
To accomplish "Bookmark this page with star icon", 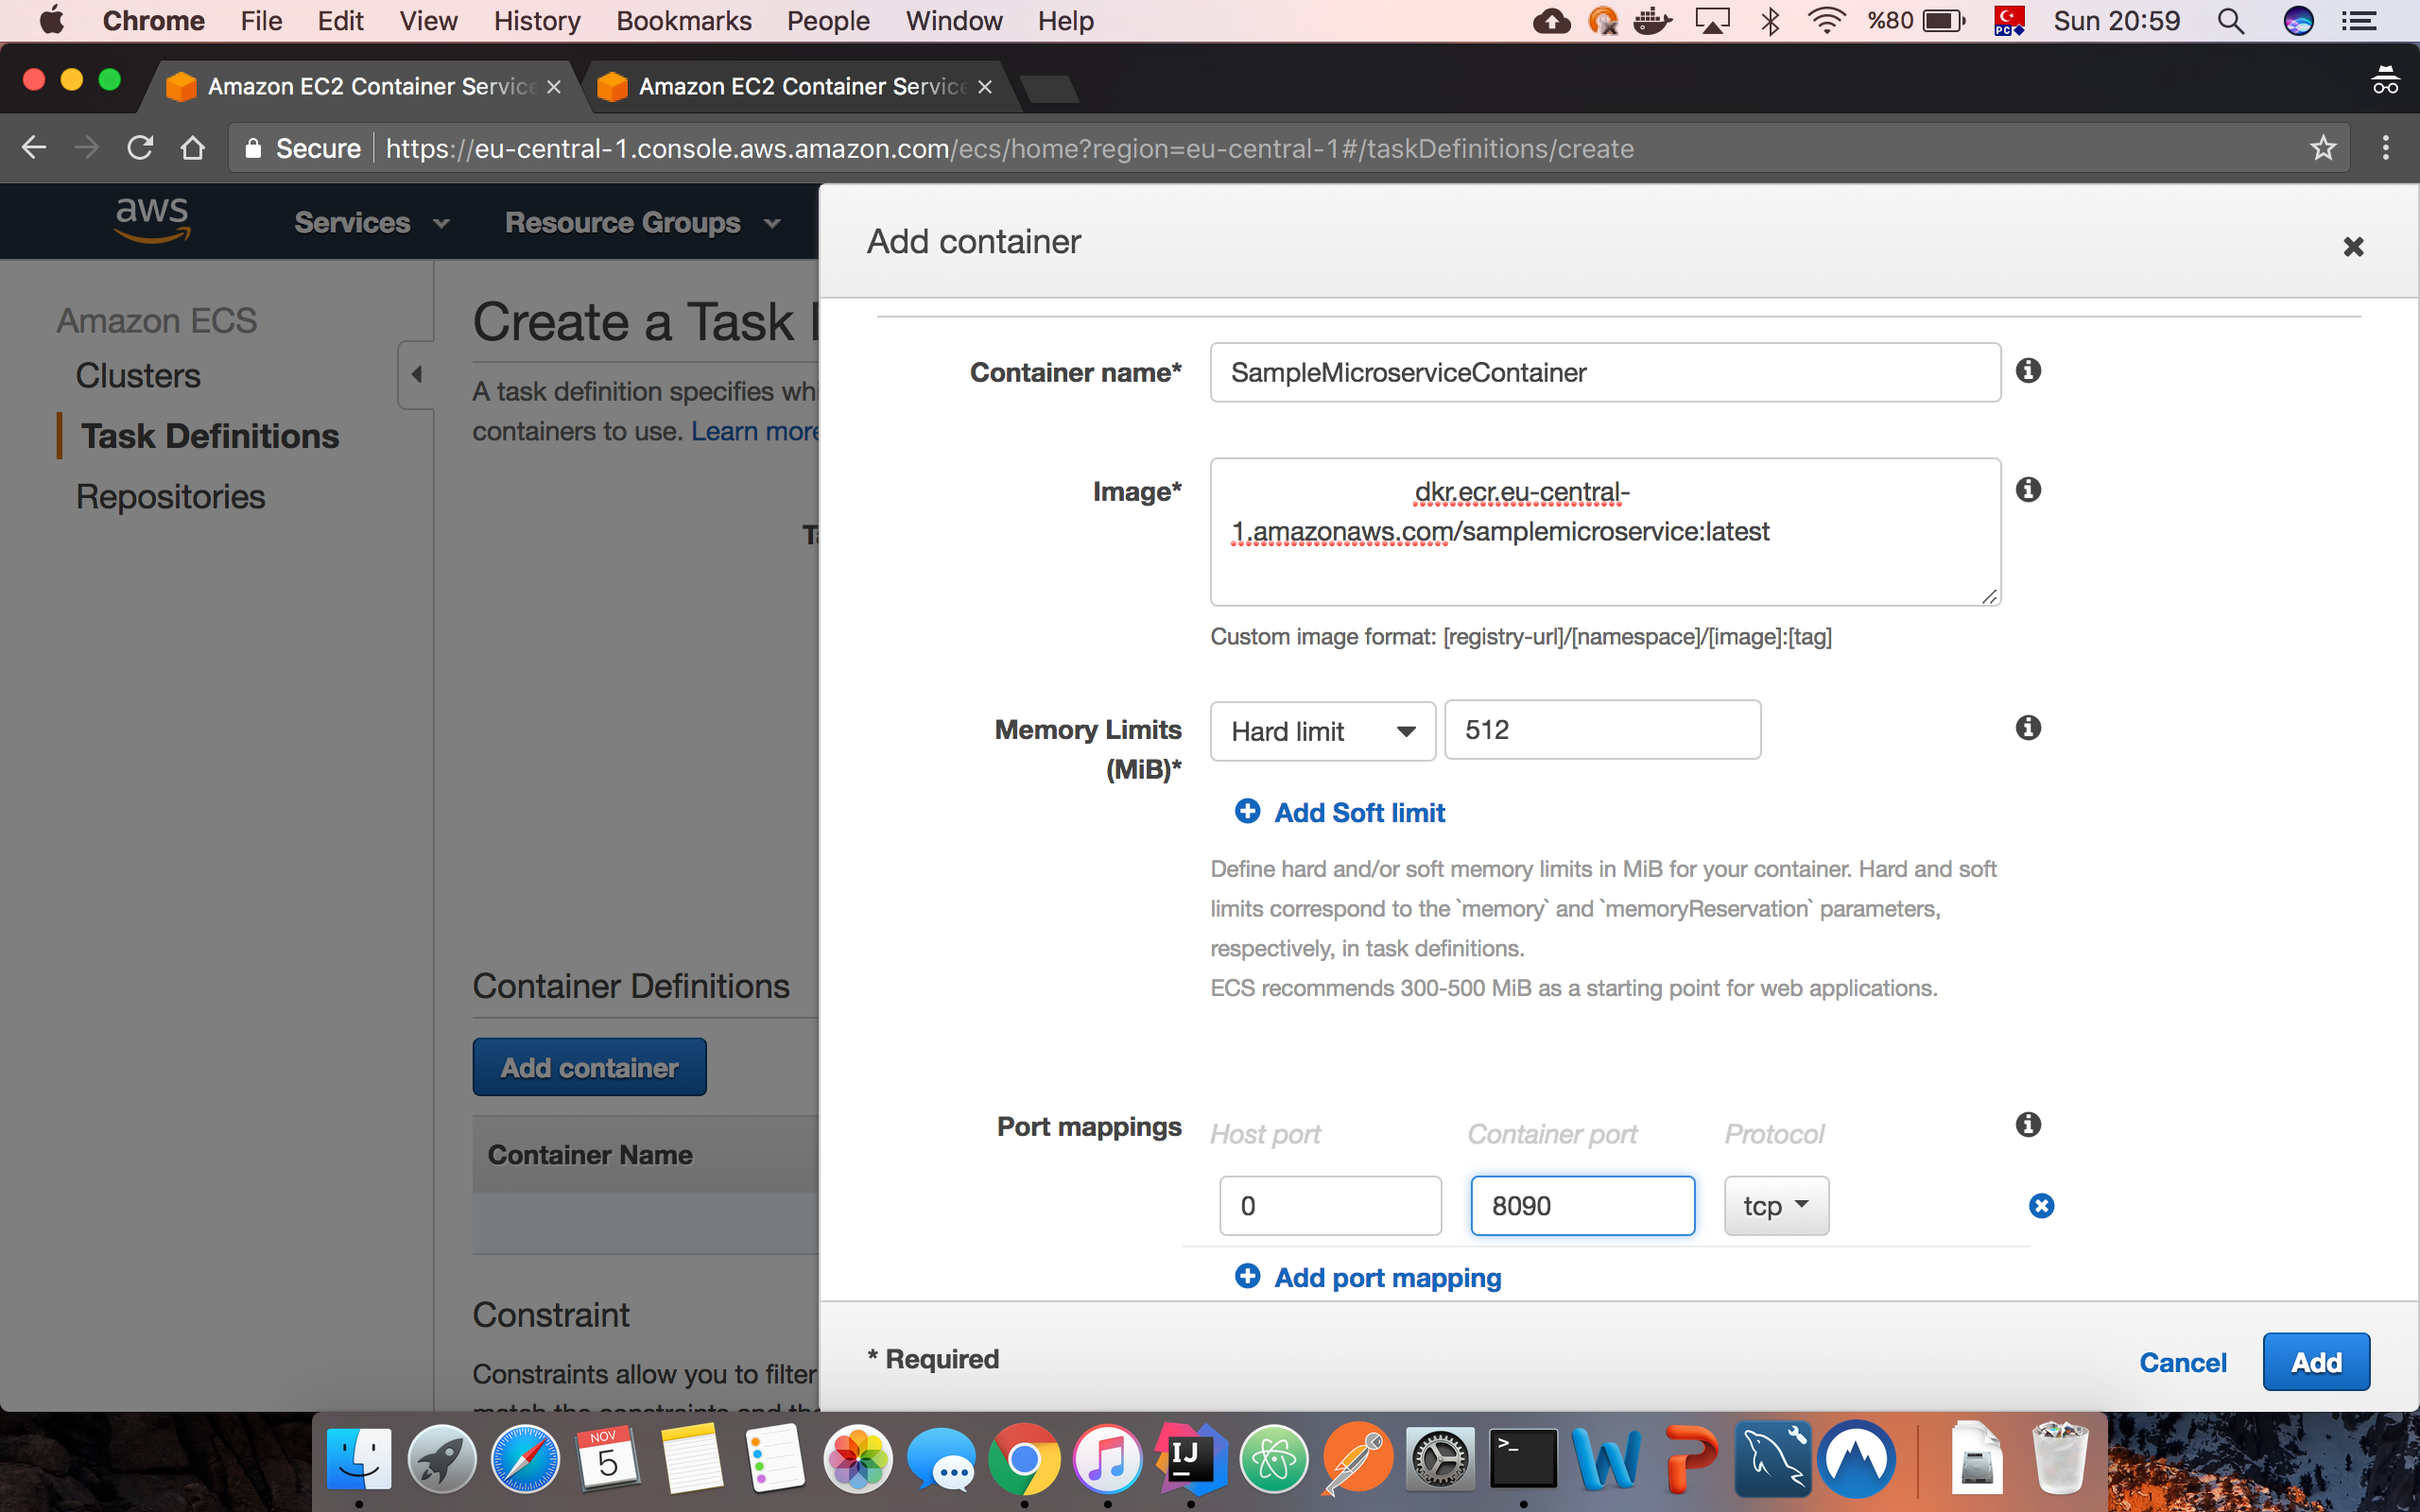I will [2322, 148].
